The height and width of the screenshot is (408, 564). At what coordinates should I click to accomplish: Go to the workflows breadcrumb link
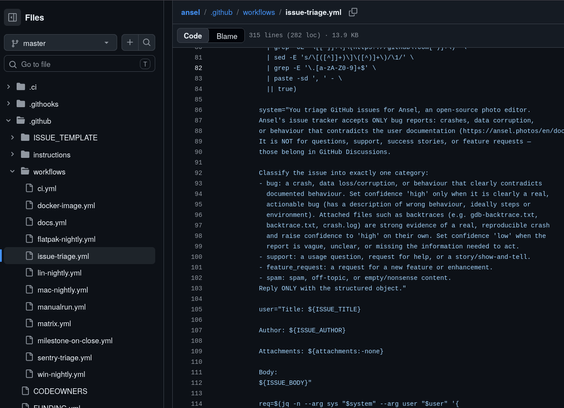259,13
